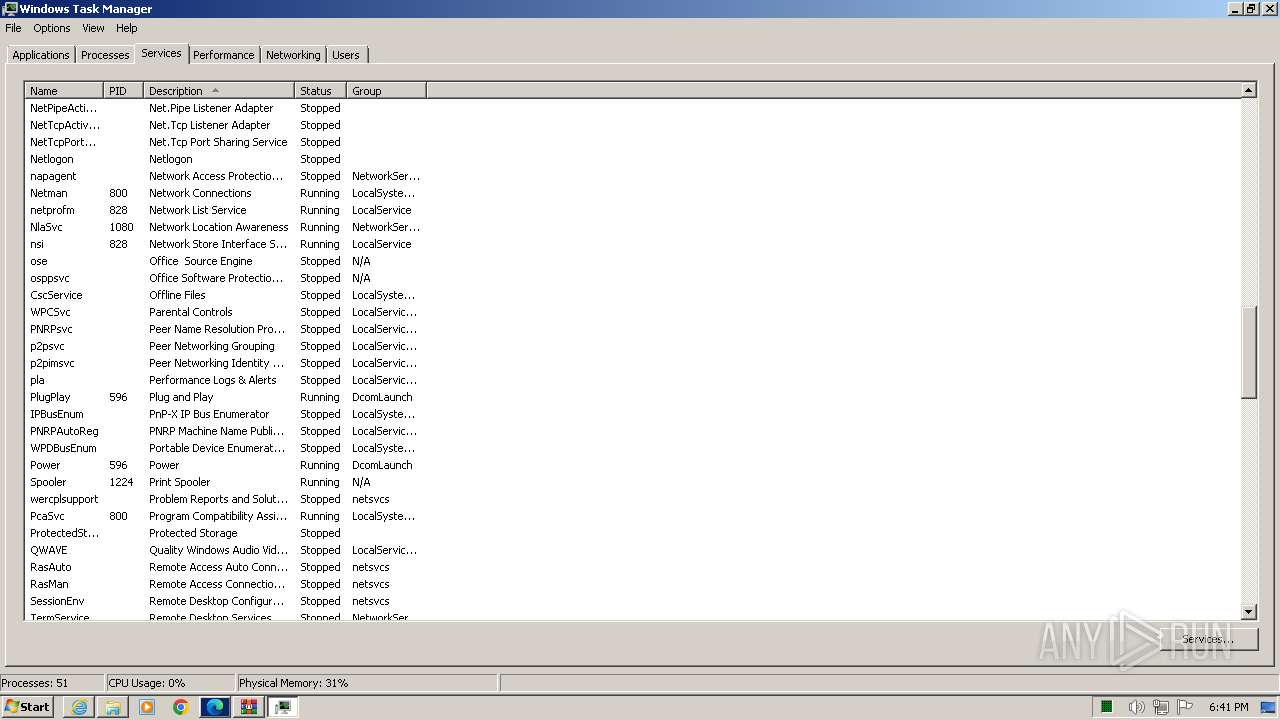
Task: Toggle sort on Description column header
Action: (x=219, y=91)
